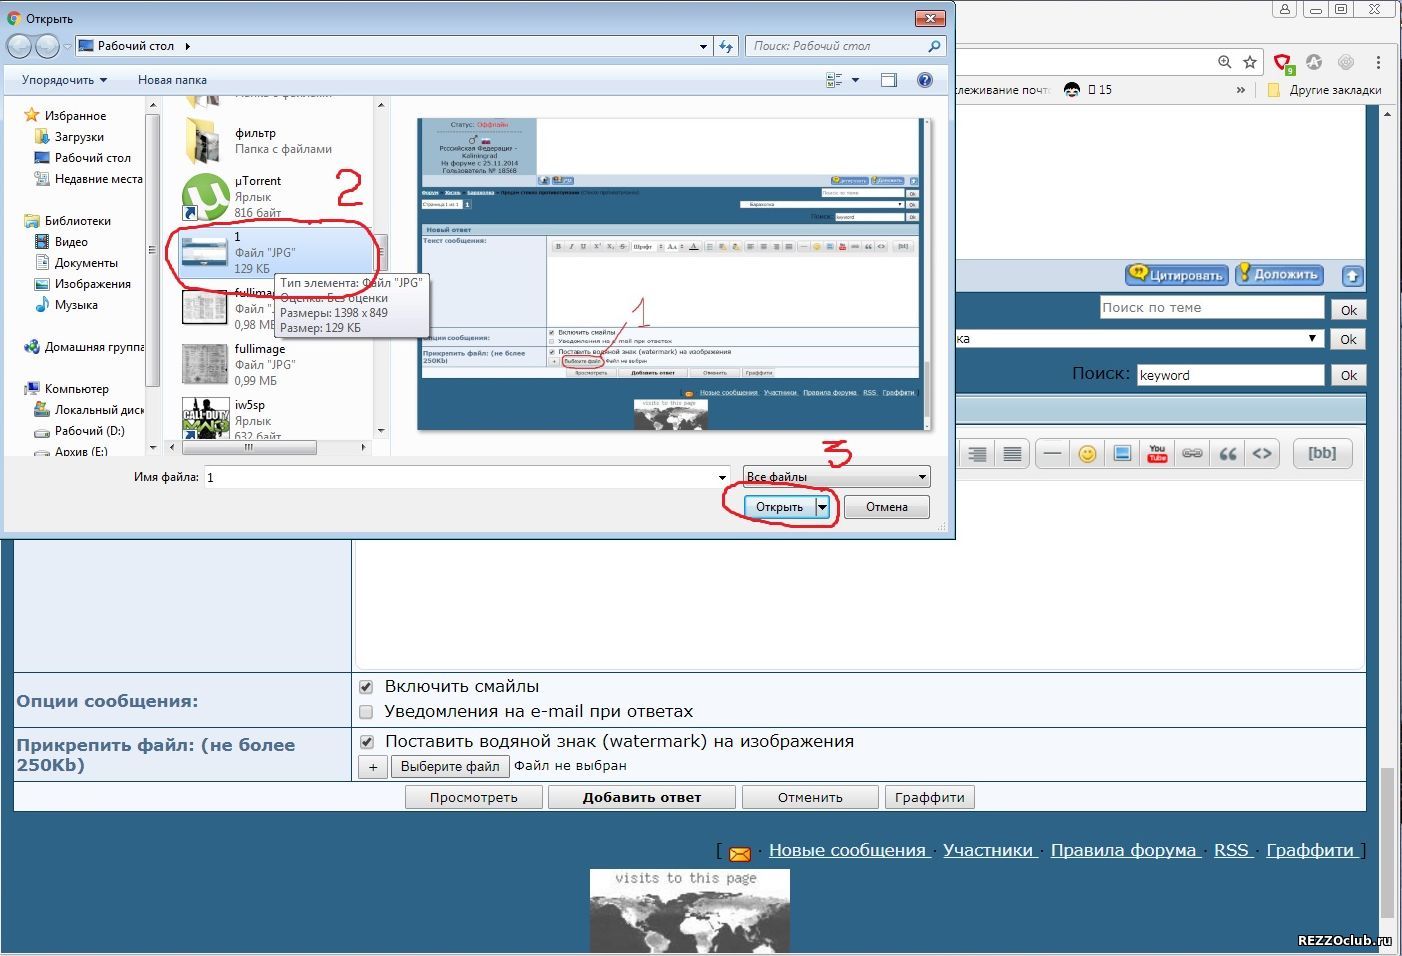
Task: Open the recent locations dropdown arrow
Action: click(x=67, y=46)
